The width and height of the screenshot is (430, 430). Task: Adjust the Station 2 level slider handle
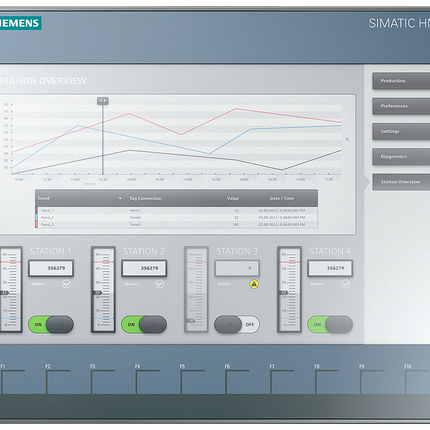tap(97, 293)
